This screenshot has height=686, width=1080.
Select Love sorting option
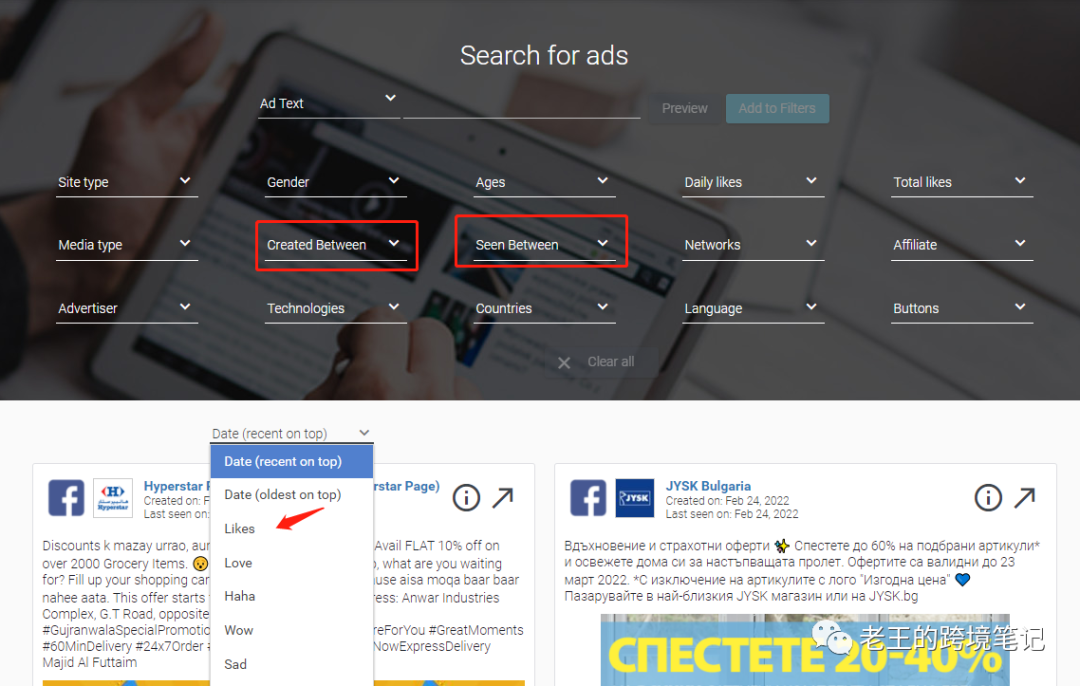238,563
